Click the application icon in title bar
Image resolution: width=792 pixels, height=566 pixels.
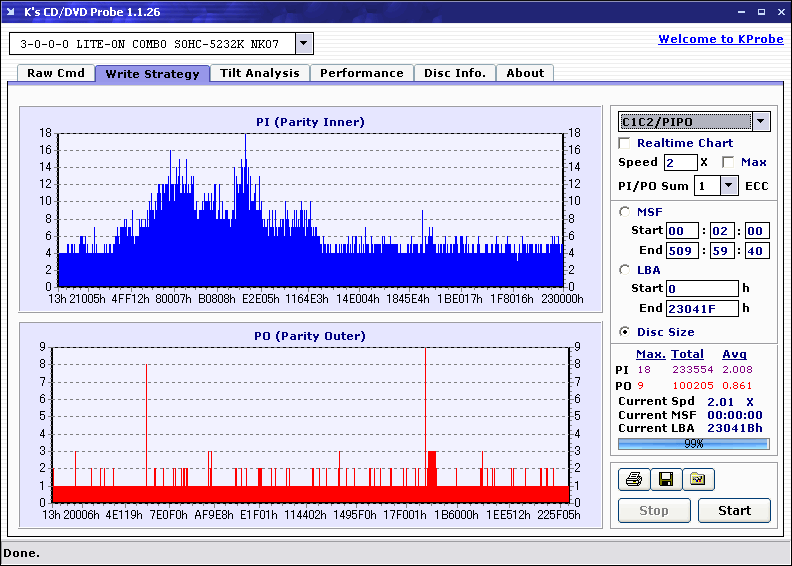point(10,11)
